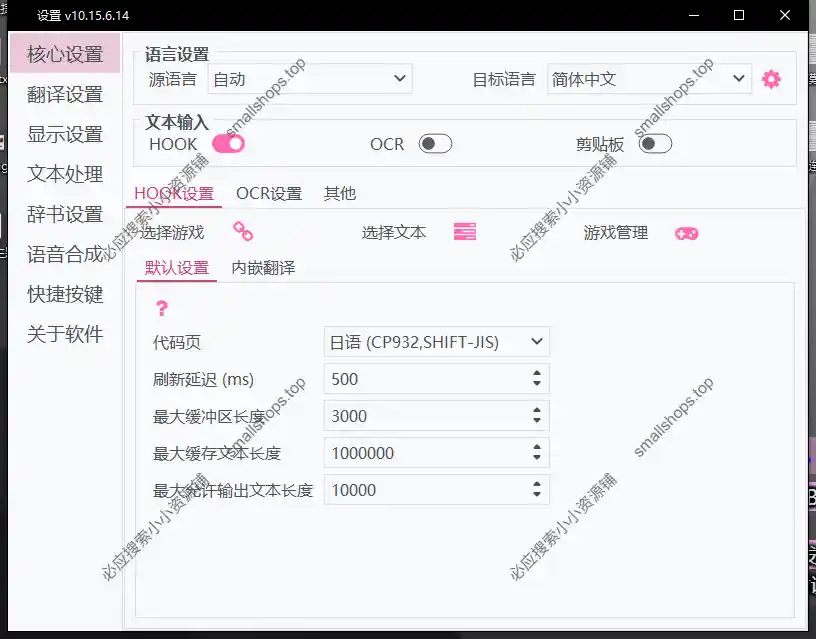Open translation engine settings via gear icon
The image size is (816, 639).
770,78
